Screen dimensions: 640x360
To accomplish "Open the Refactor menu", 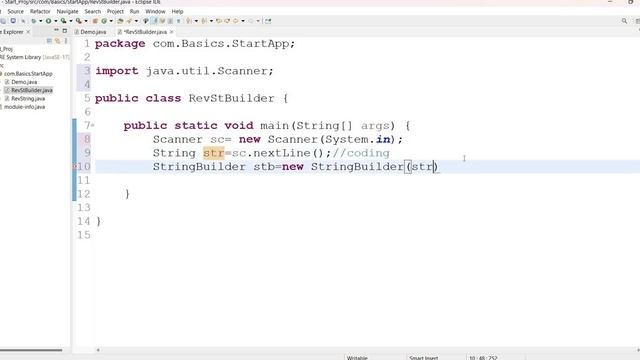I will (x=40, y=11).
